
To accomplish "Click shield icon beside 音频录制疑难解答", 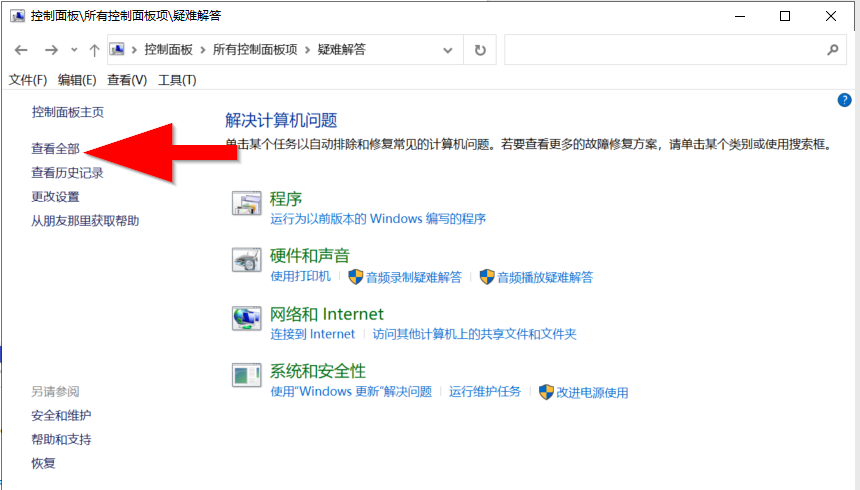I will pos(355,277).
